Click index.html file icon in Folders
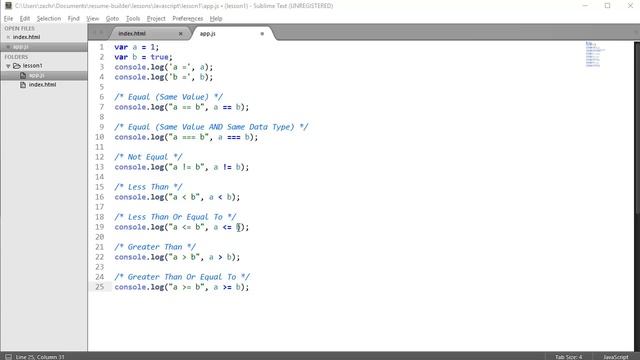This screenshot has height=360, width=640. tap(23, 85)
